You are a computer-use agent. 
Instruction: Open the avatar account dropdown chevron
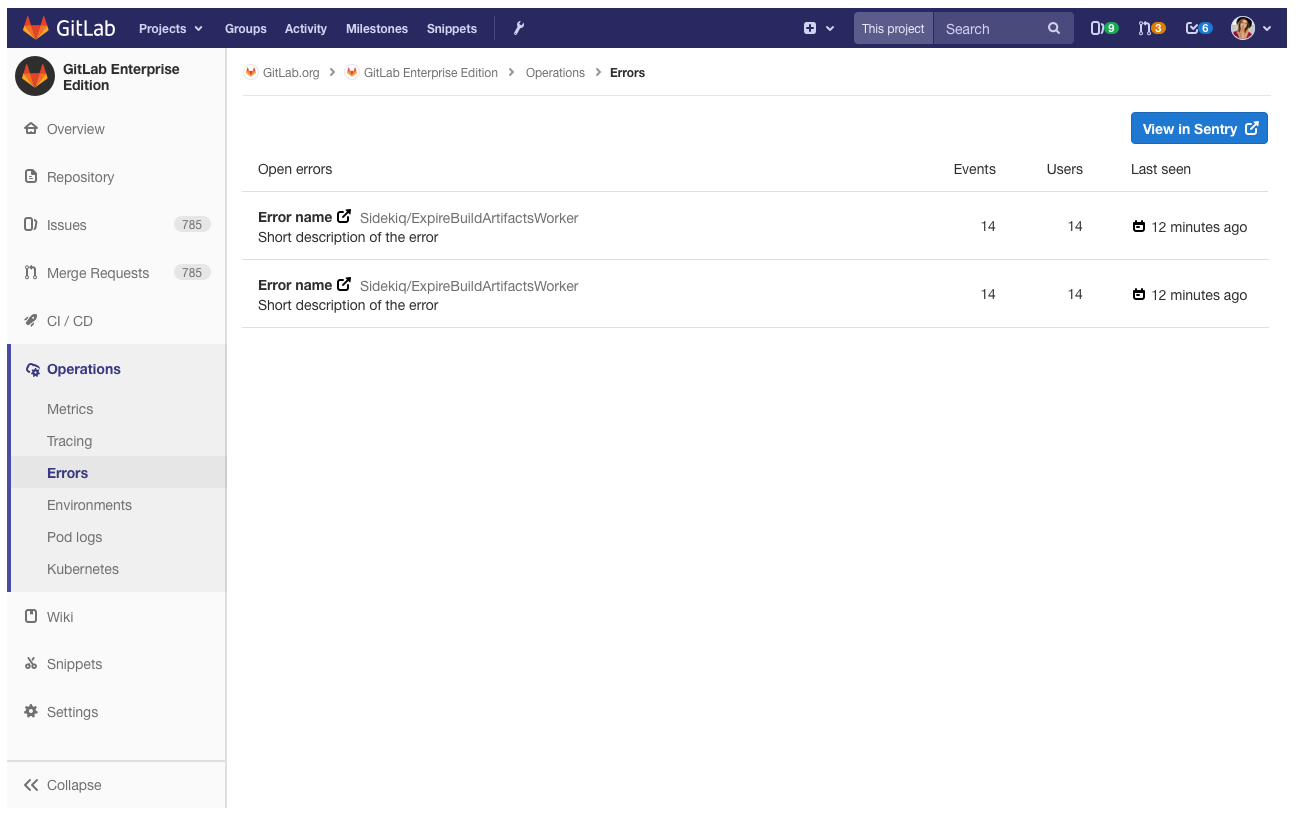tap(1267, 28)
